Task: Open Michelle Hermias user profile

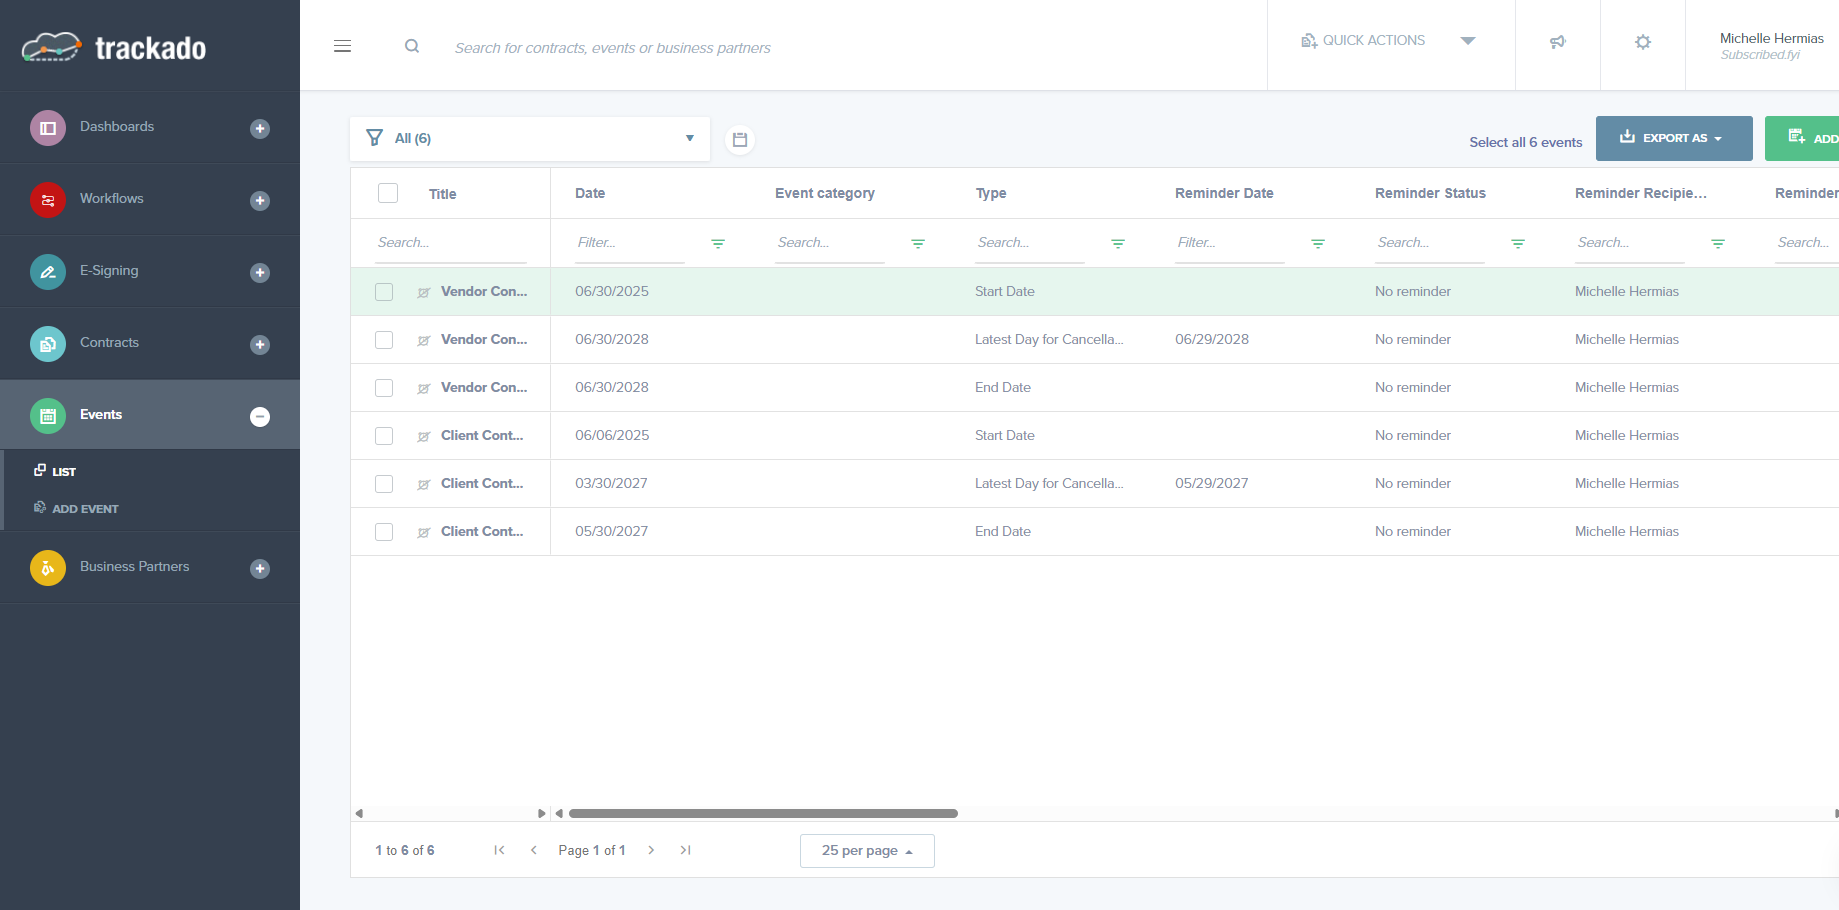Action: (1771, 45)
